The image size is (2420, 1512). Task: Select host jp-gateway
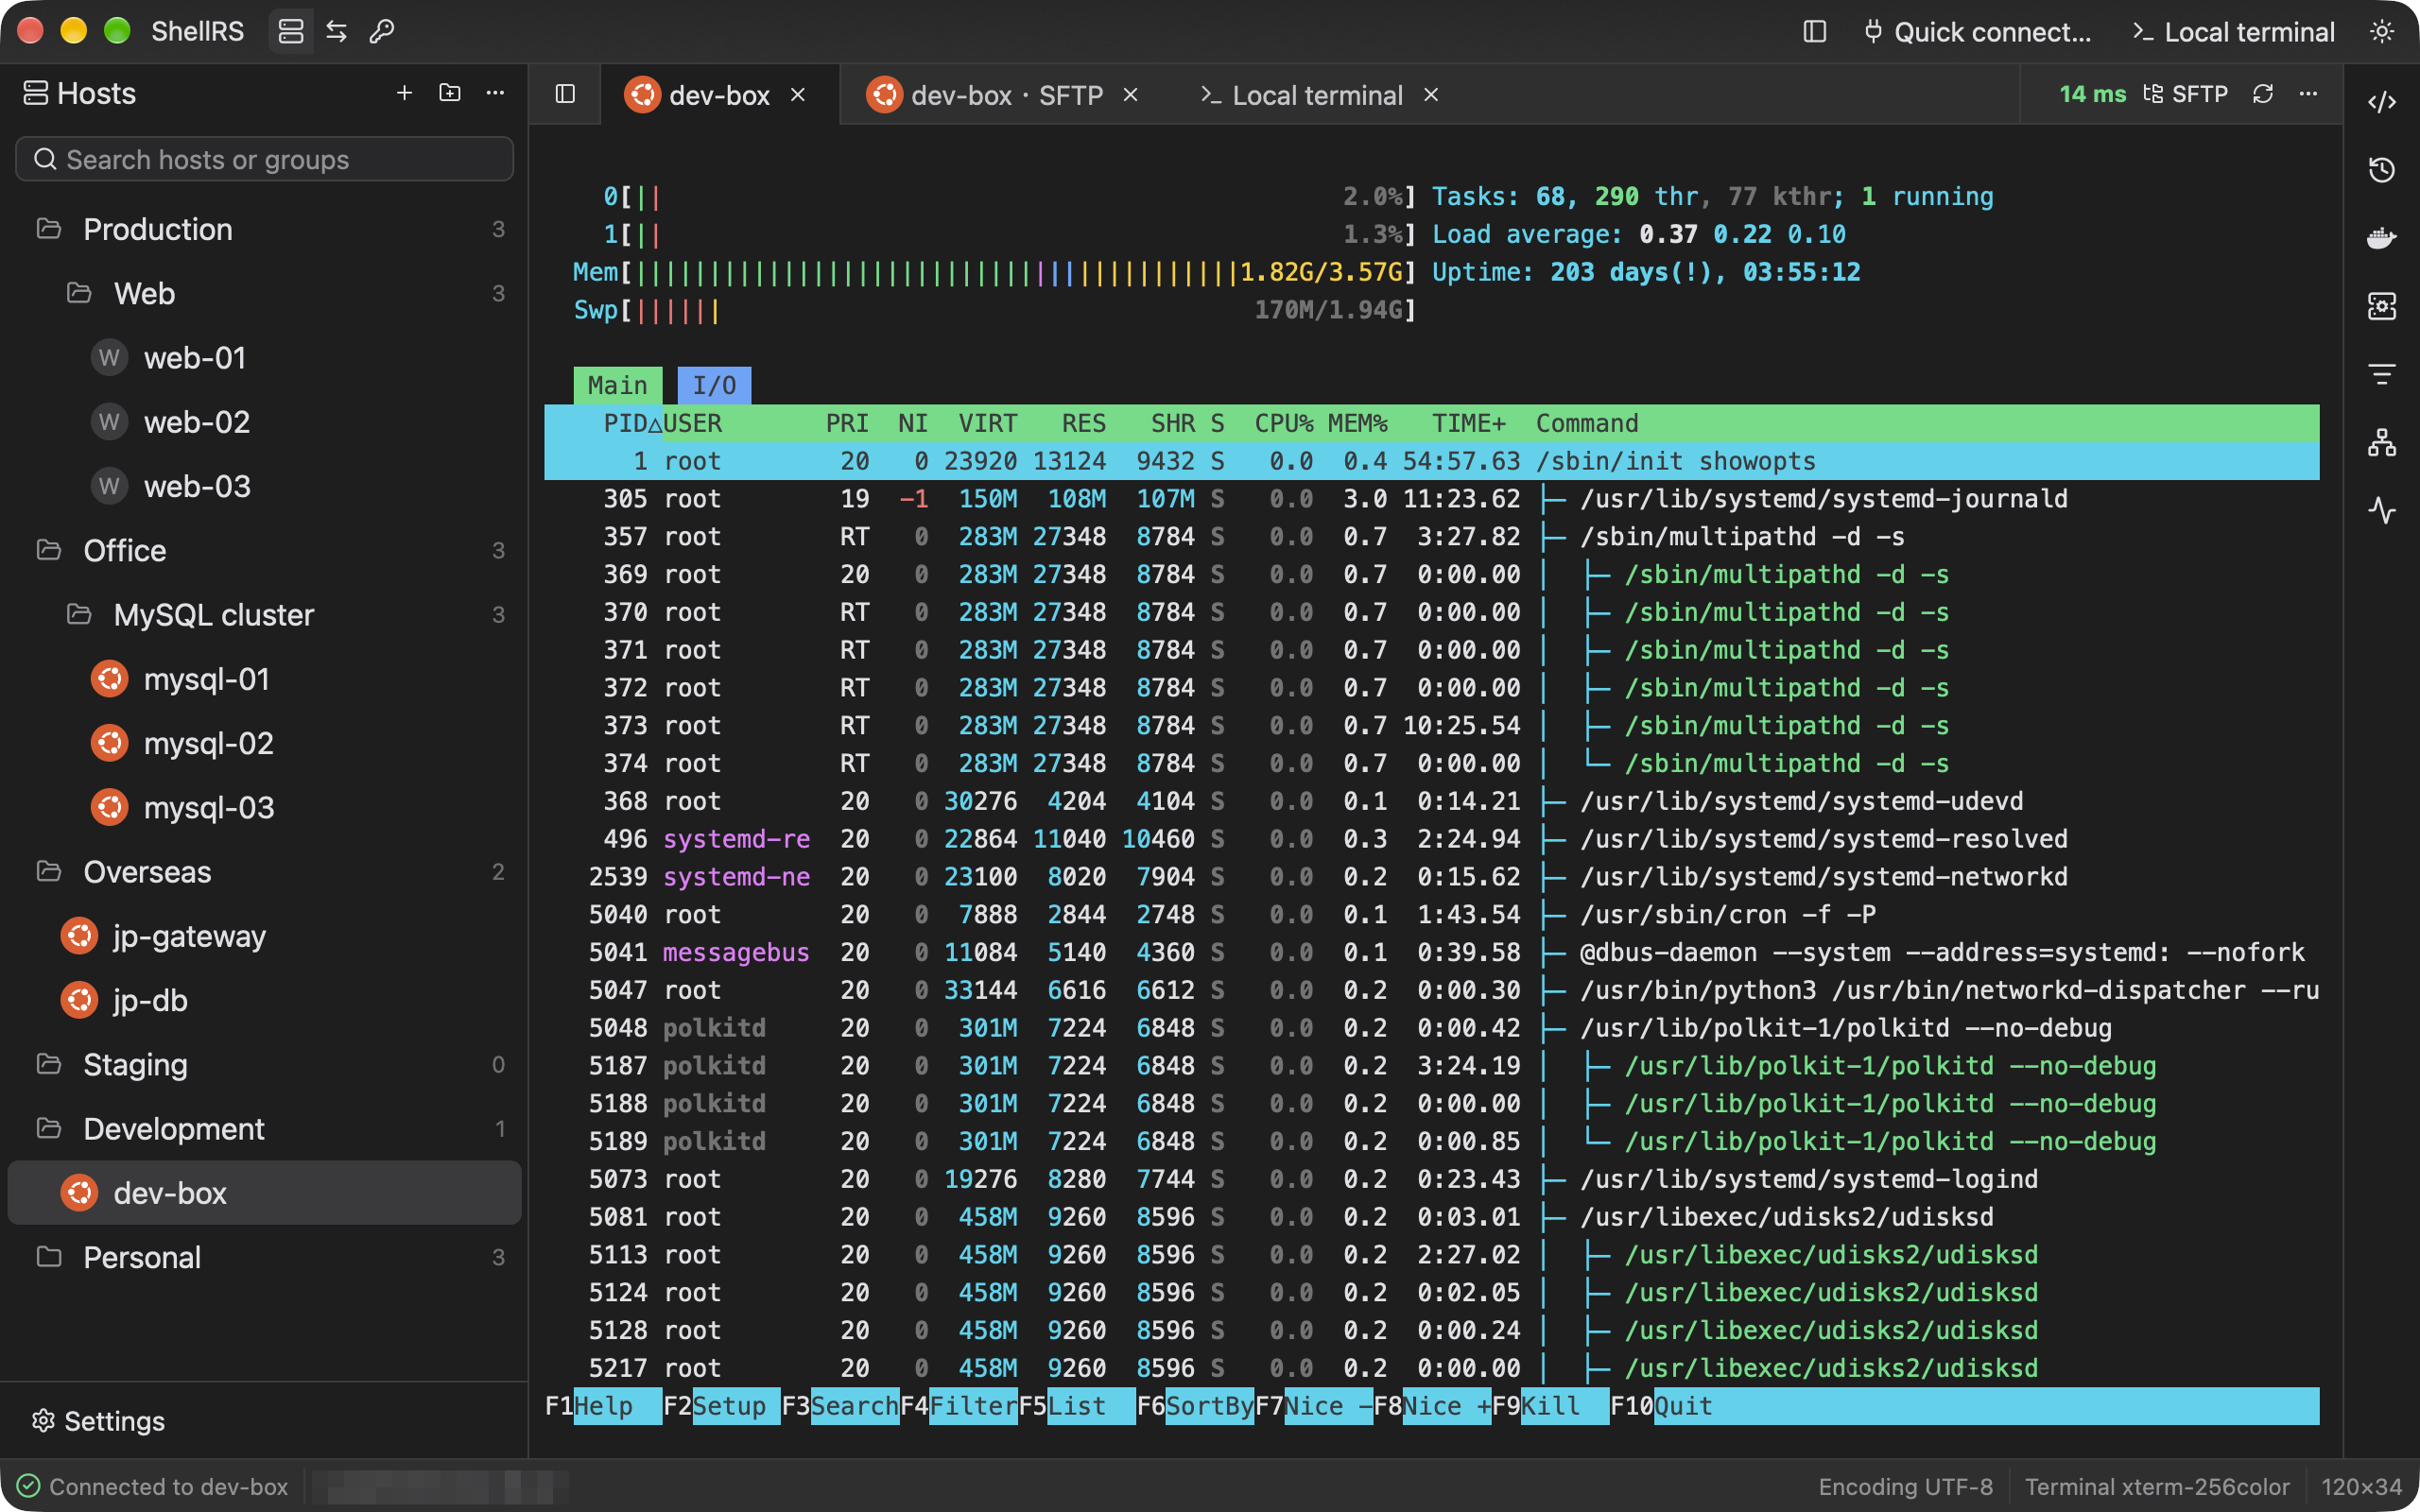(x=265, y=935)
